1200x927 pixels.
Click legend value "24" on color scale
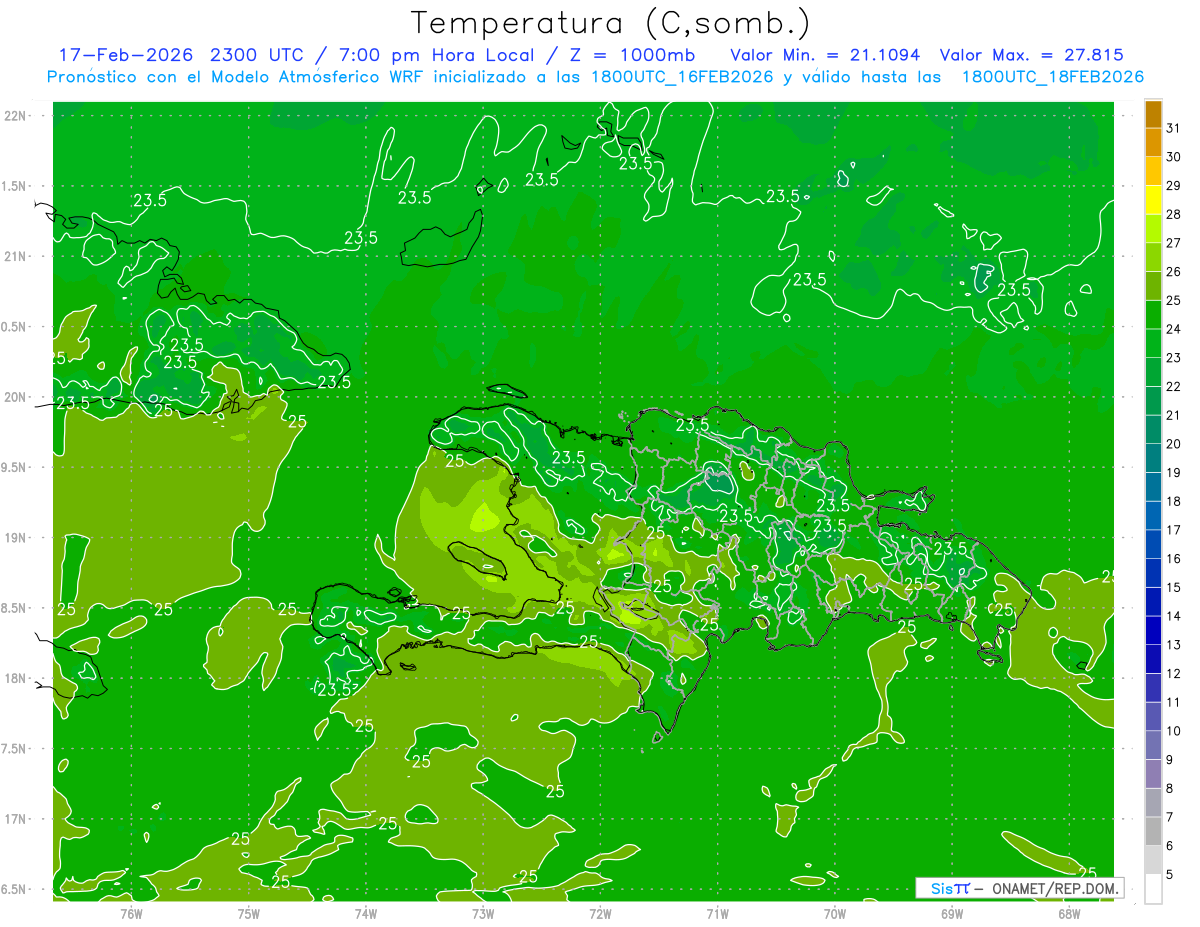click(x=1173, y=329)
